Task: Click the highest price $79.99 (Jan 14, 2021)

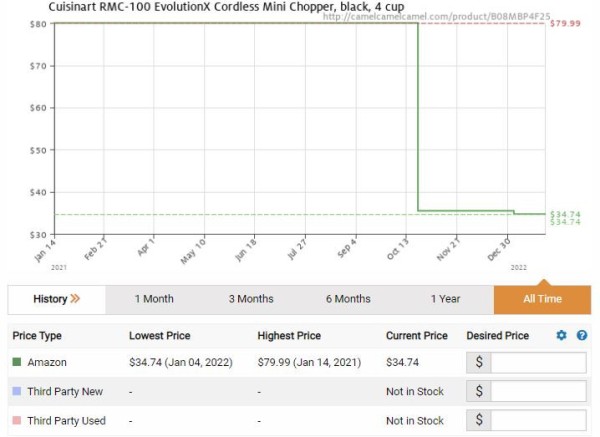Action: (309, 362)
